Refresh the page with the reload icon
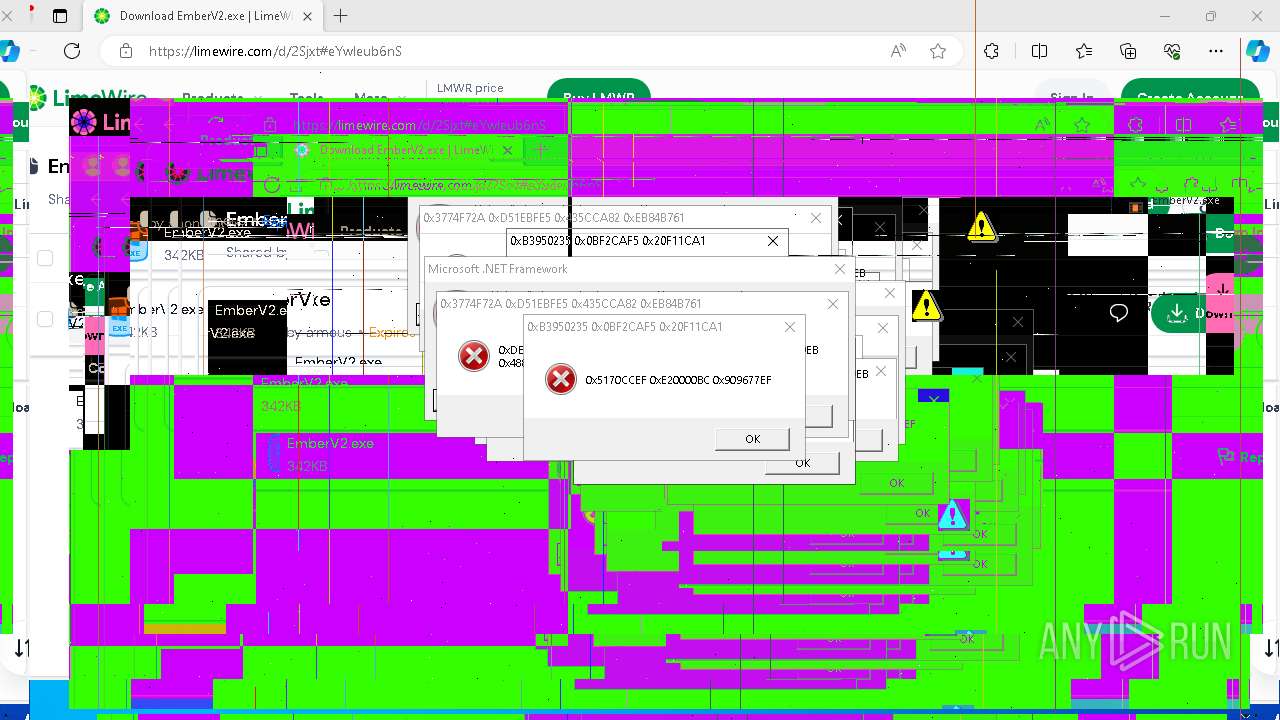 72,51
